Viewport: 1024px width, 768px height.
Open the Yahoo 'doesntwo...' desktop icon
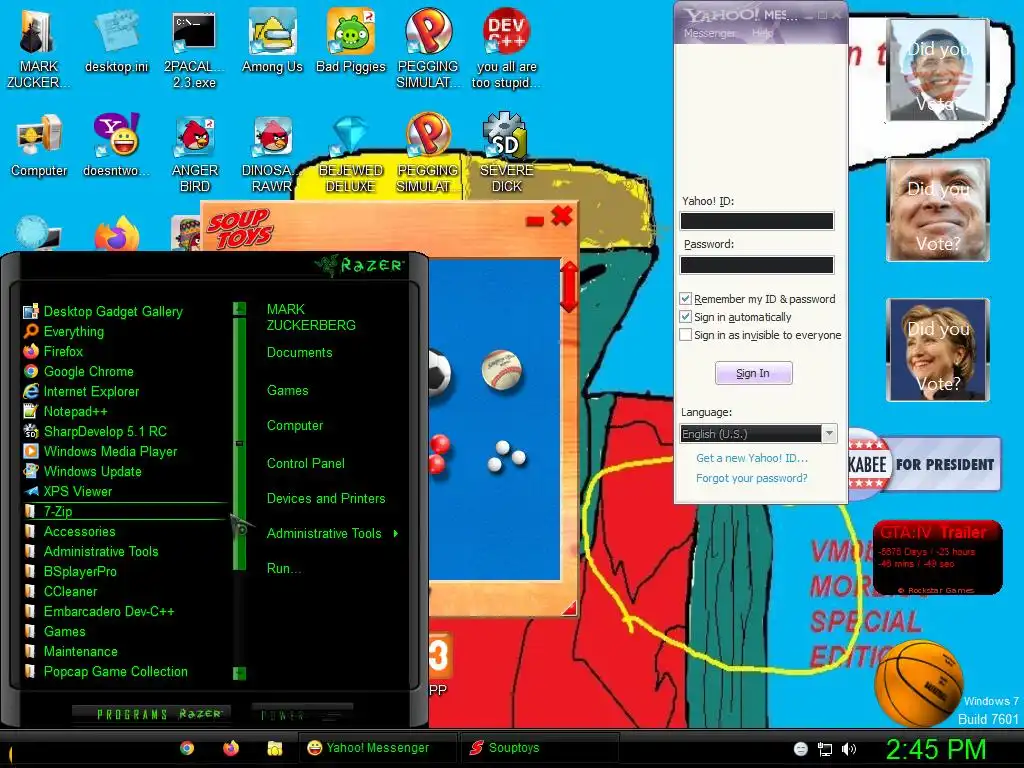116,145
